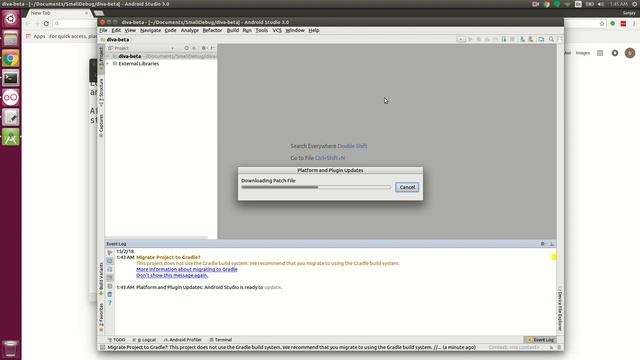The image size is (640, 360).
Task: Open More information about migrating to Gradle link
Action: click(187, 269)
